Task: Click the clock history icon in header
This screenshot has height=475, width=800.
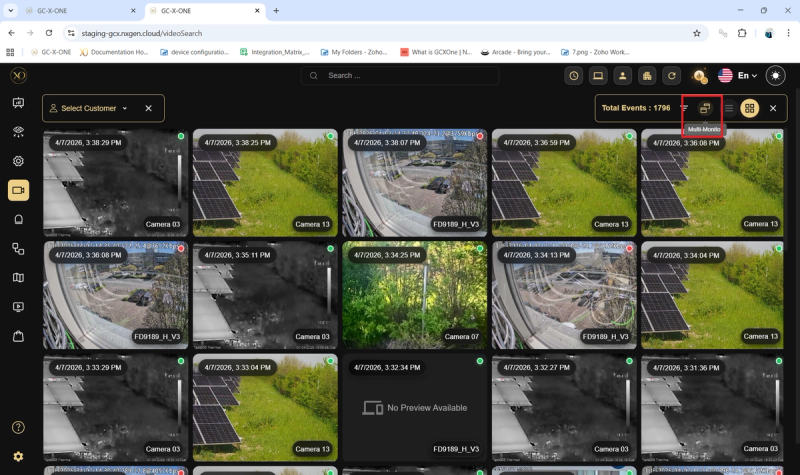Action: pyautogui.click(x=573, y=76)
